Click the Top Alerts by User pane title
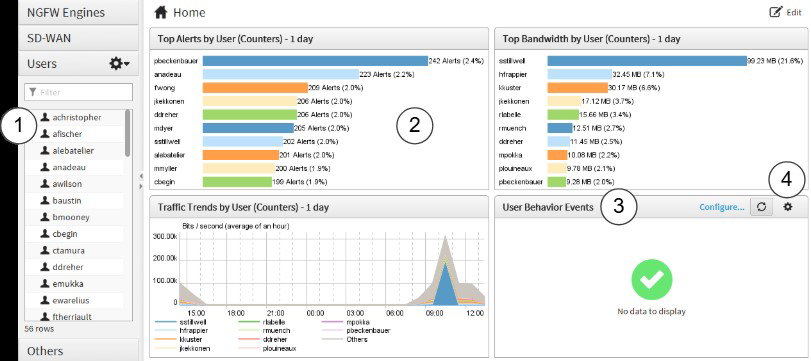 [235, 39]
